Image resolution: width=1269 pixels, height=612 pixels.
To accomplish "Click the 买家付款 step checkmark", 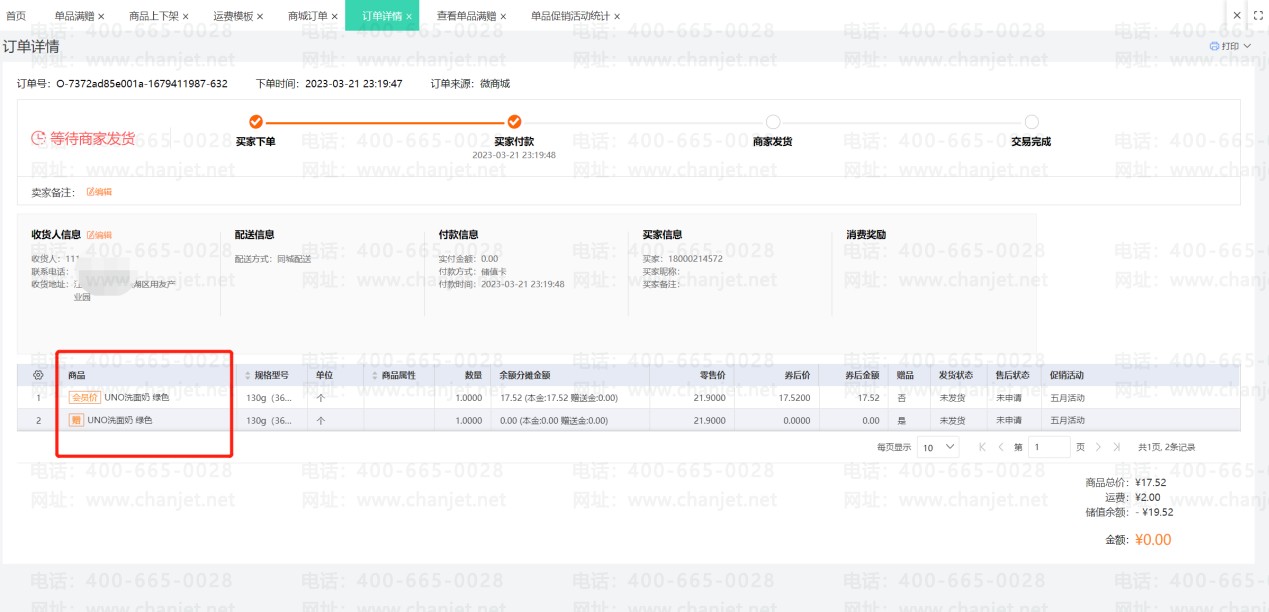I will [x=515, y=122].
